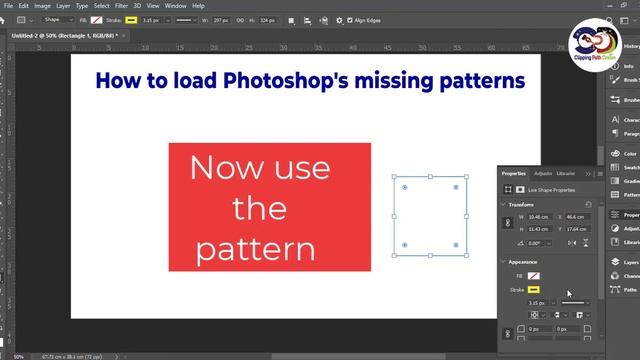Open the Shape tool mode dropdown
640x360 pixels.
[58, 20]
